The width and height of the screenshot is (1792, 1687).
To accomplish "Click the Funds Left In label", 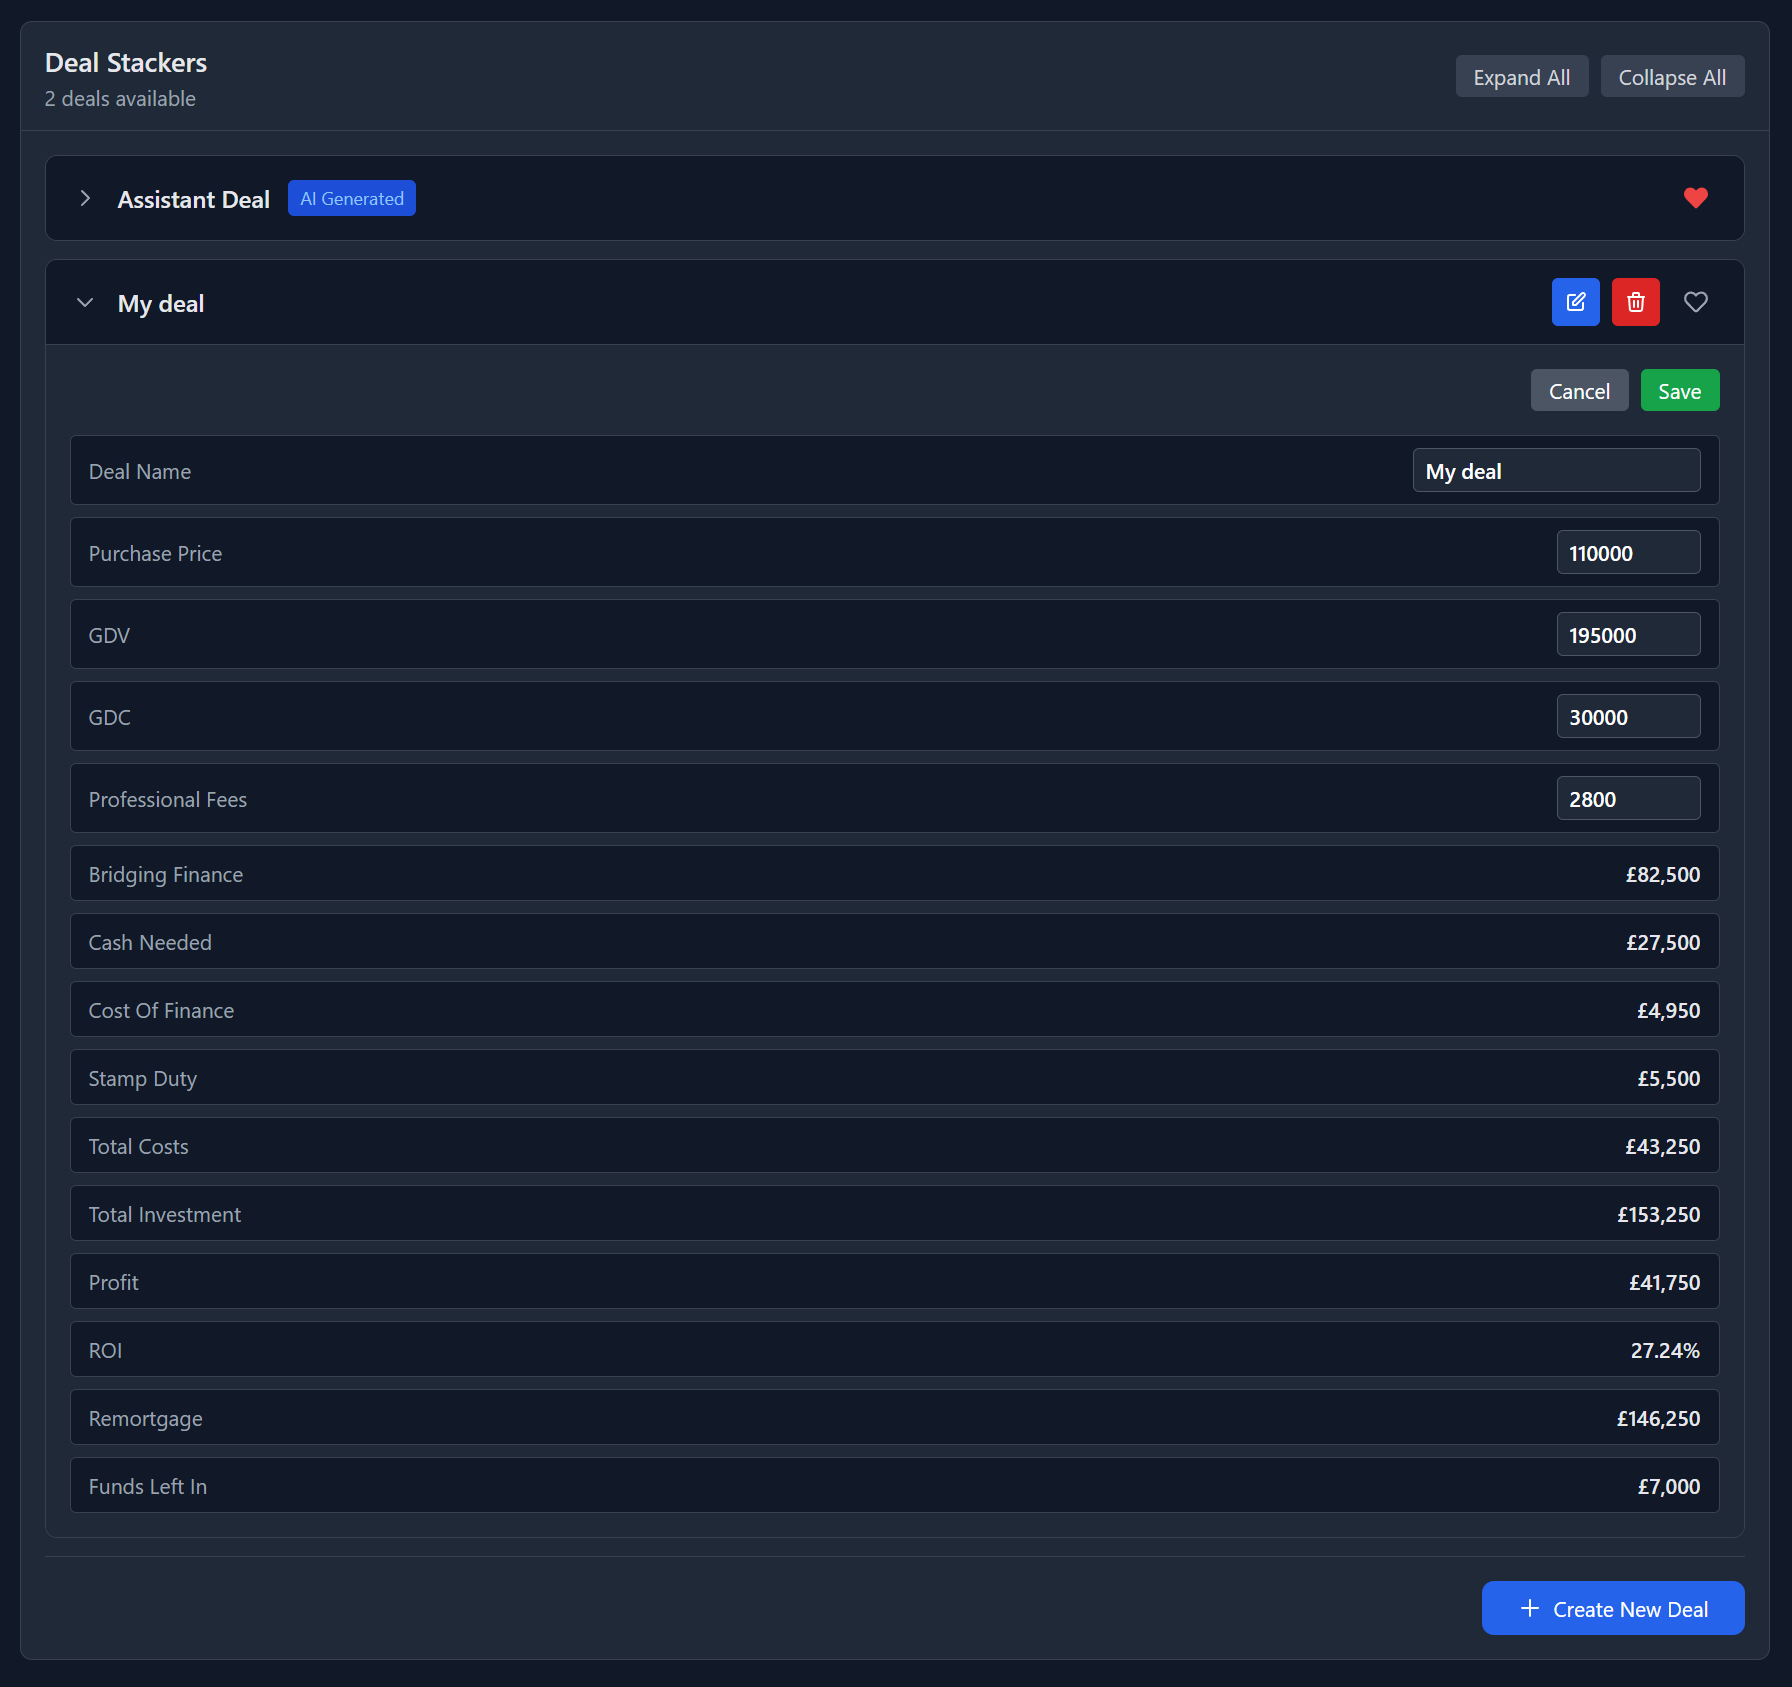I will [x=148, y=1487].
